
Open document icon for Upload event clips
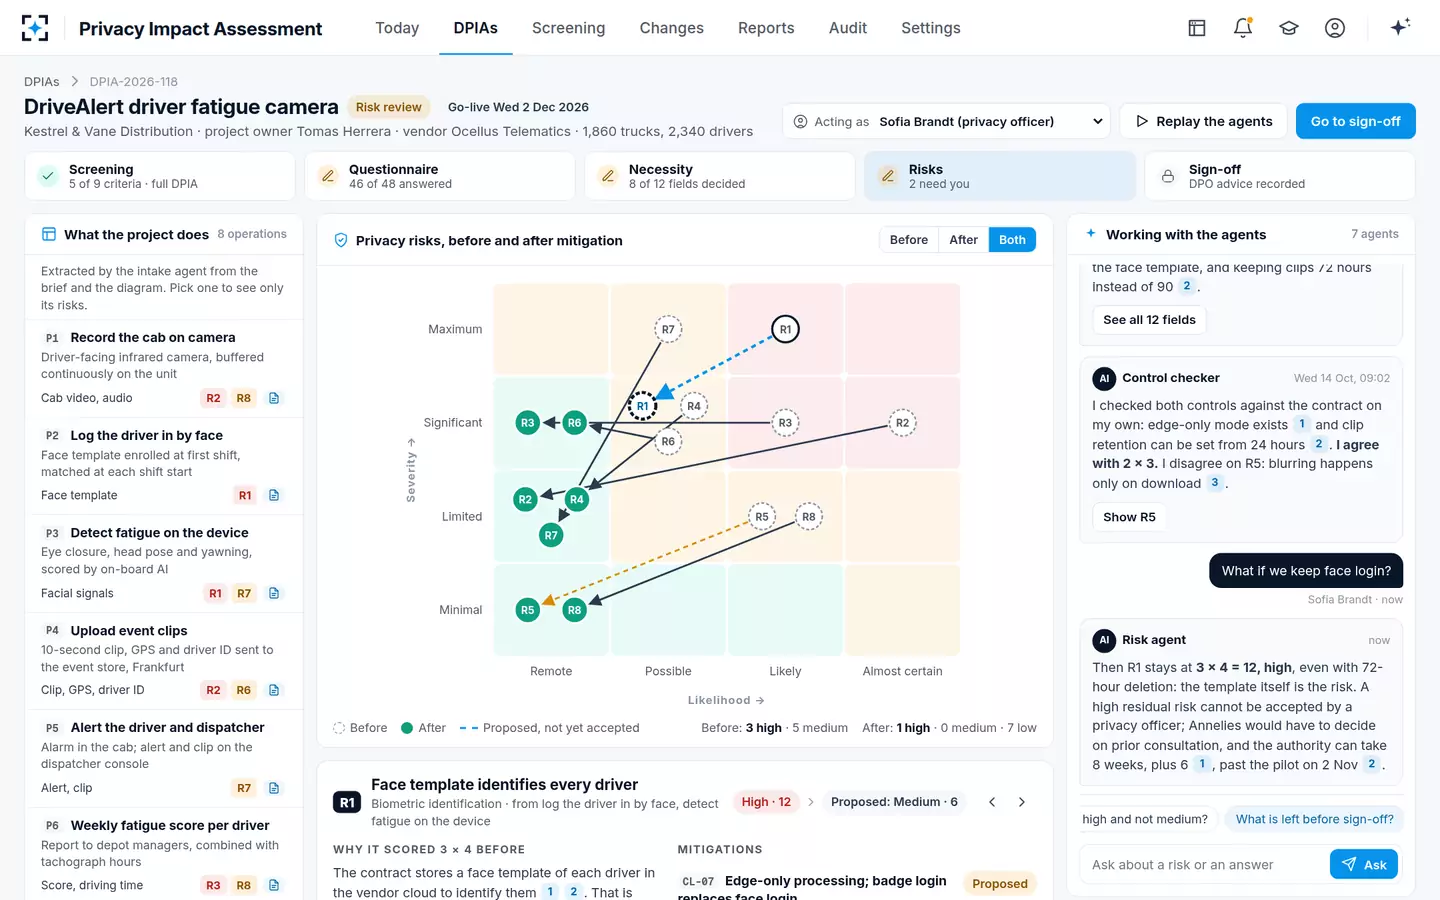click(x=274, y=690)
